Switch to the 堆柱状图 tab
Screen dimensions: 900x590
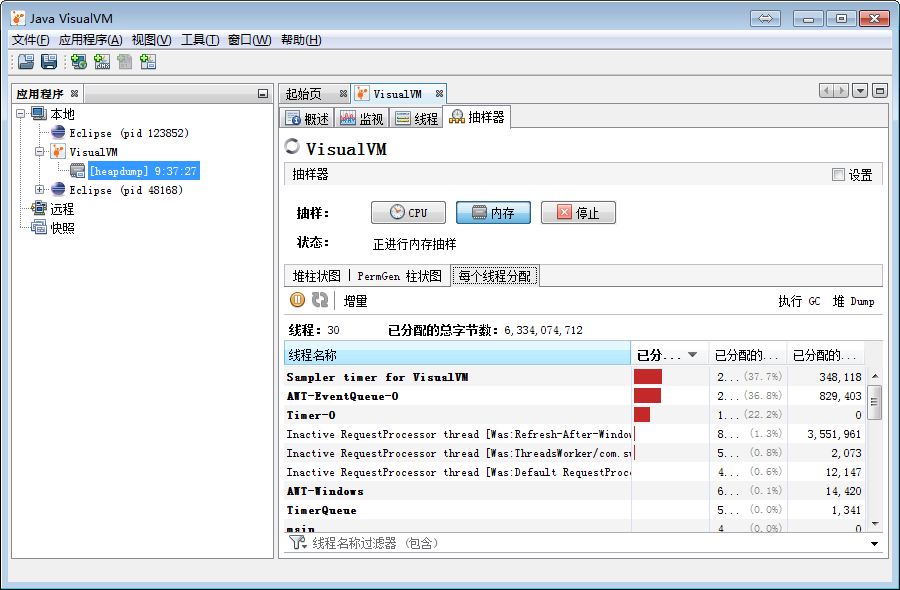(316, 276)
